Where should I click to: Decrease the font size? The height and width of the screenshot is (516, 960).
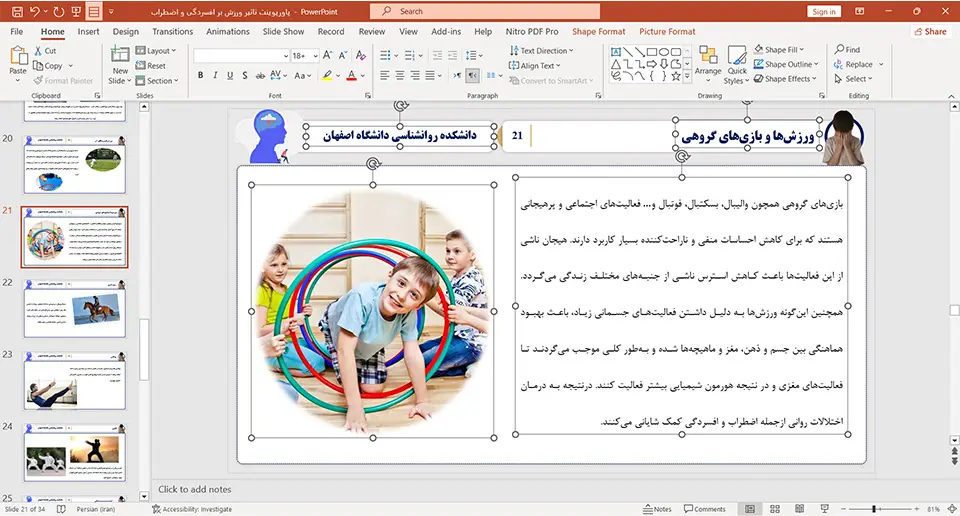(x=343, y=56)
